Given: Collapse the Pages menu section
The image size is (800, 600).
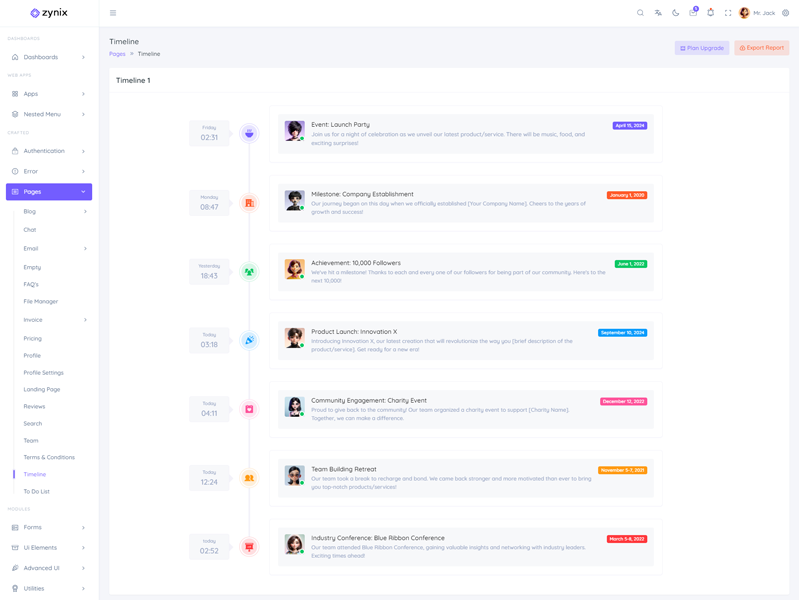Looking at the screenshot, I should point(49,191).
